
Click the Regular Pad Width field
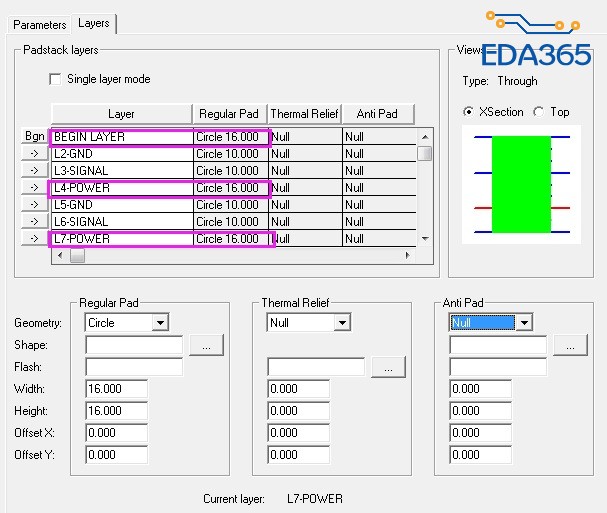click(x=116, y=389)
